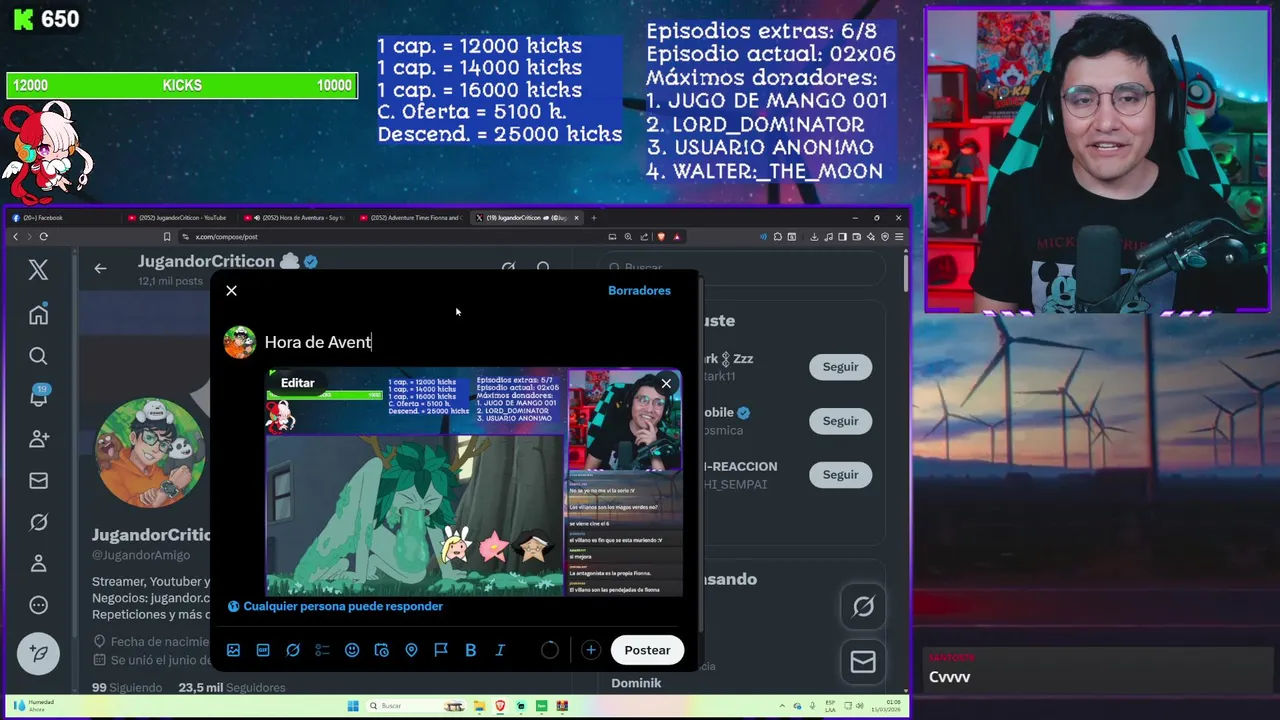Follow the Zzz suggested account
Screen dimensions: 1280x720
[840, 367]
